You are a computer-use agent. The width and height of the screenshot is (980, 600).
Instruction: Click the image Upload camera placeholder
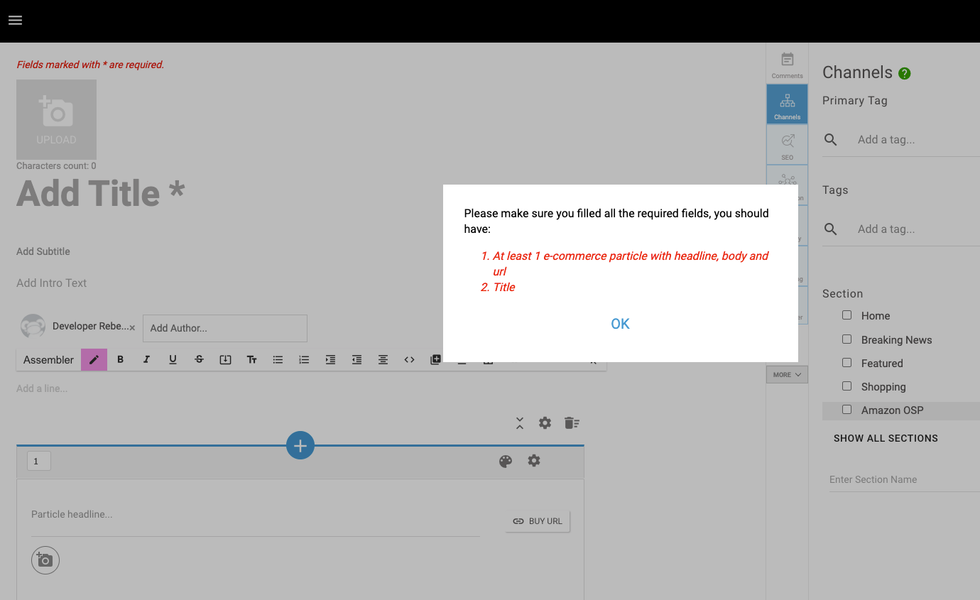pos(56,120)
